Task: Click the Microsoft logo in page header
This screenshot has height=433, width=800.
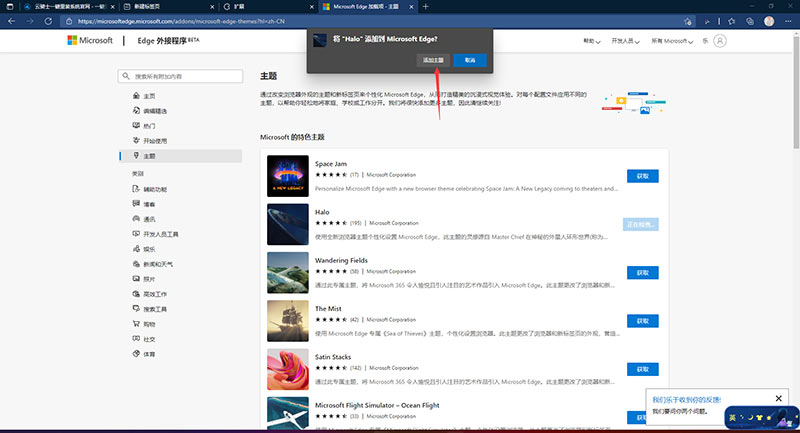Action: coord(90,40)
